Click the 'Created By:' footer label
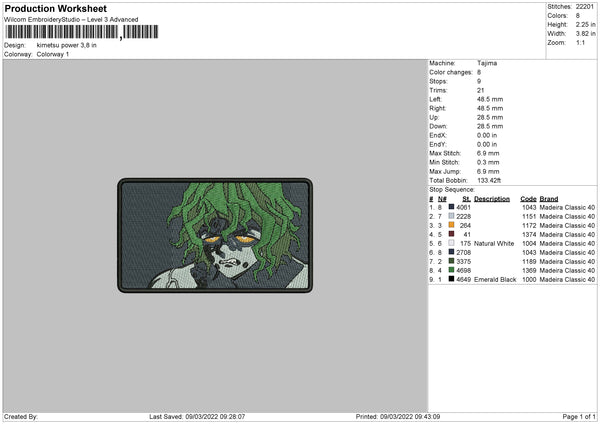This screenshot has width=600, height=424. pyautogui.click(x=21, y=416)
